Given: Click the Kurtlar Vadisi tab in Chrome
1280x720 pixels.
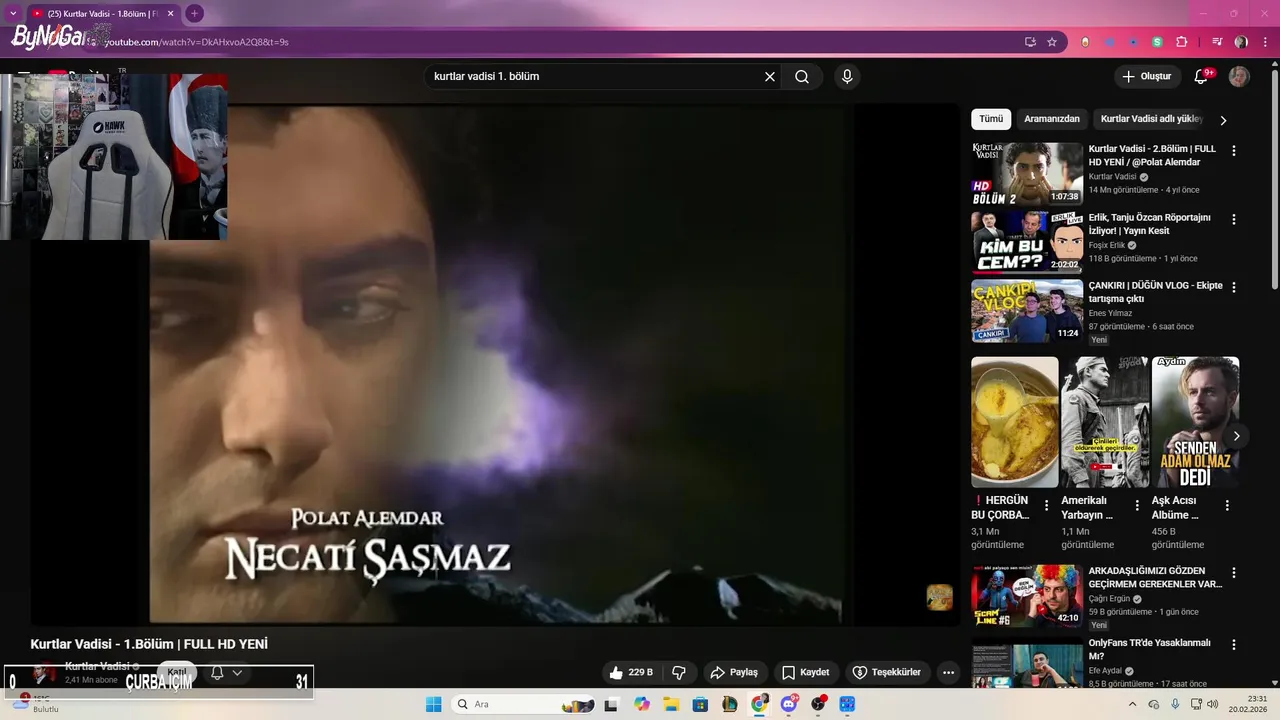Looking at the screenshot, I should coord(102,14).
